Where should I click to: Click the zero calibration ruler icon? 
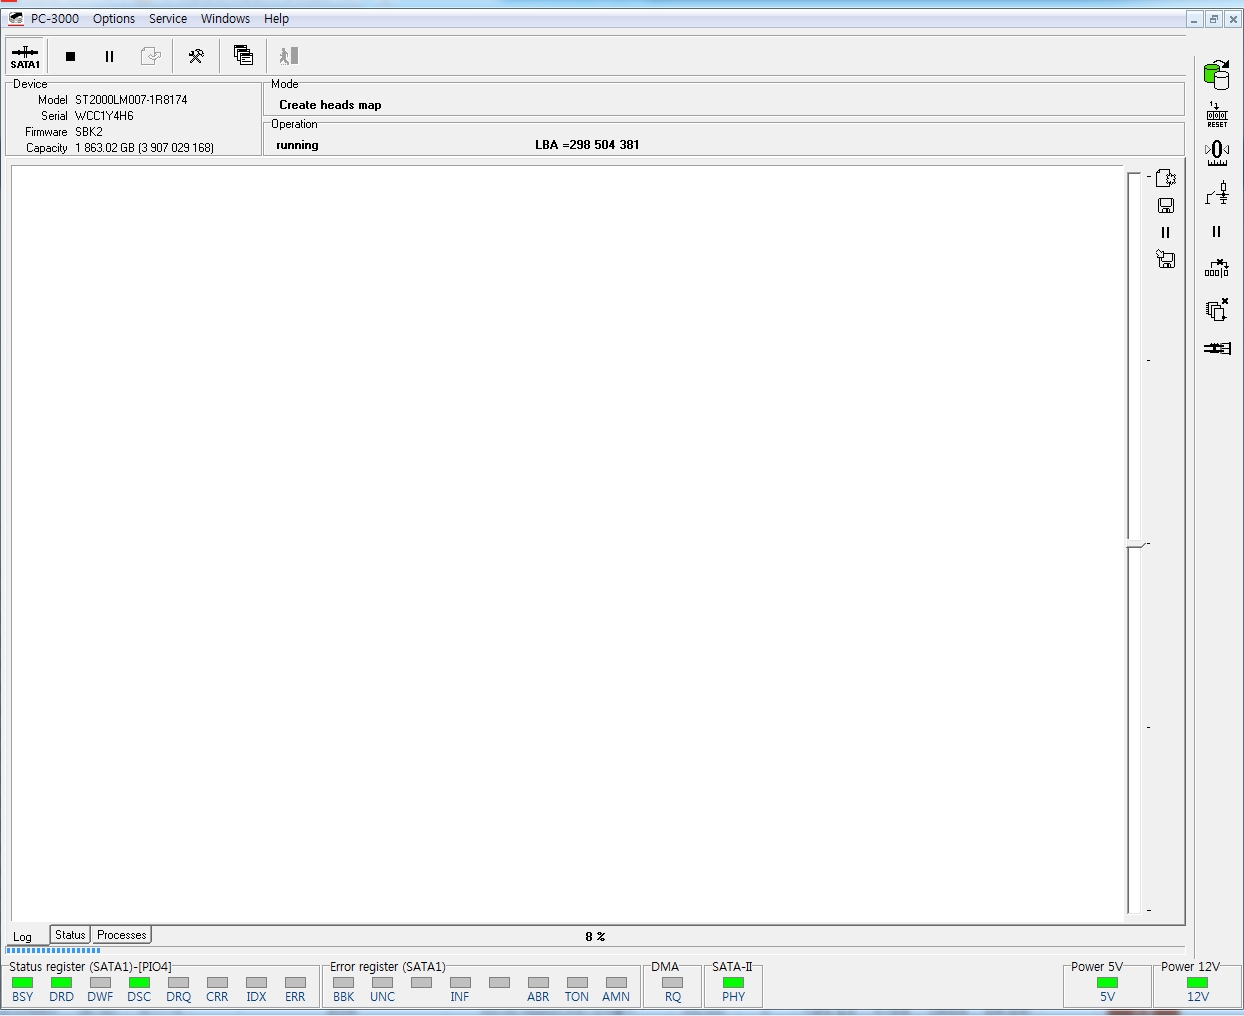1217,153
